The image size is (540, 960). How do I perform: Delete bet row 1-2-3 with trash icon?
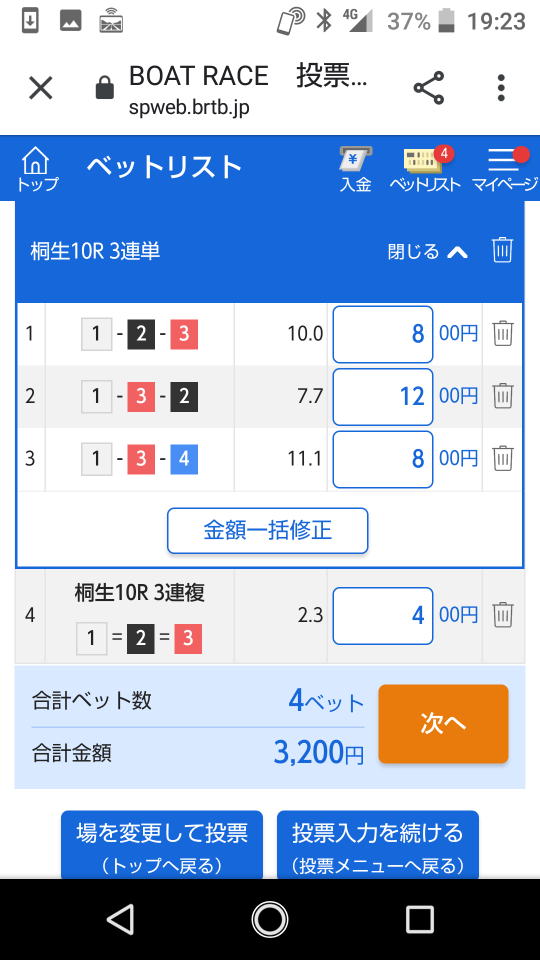[503, 334]
